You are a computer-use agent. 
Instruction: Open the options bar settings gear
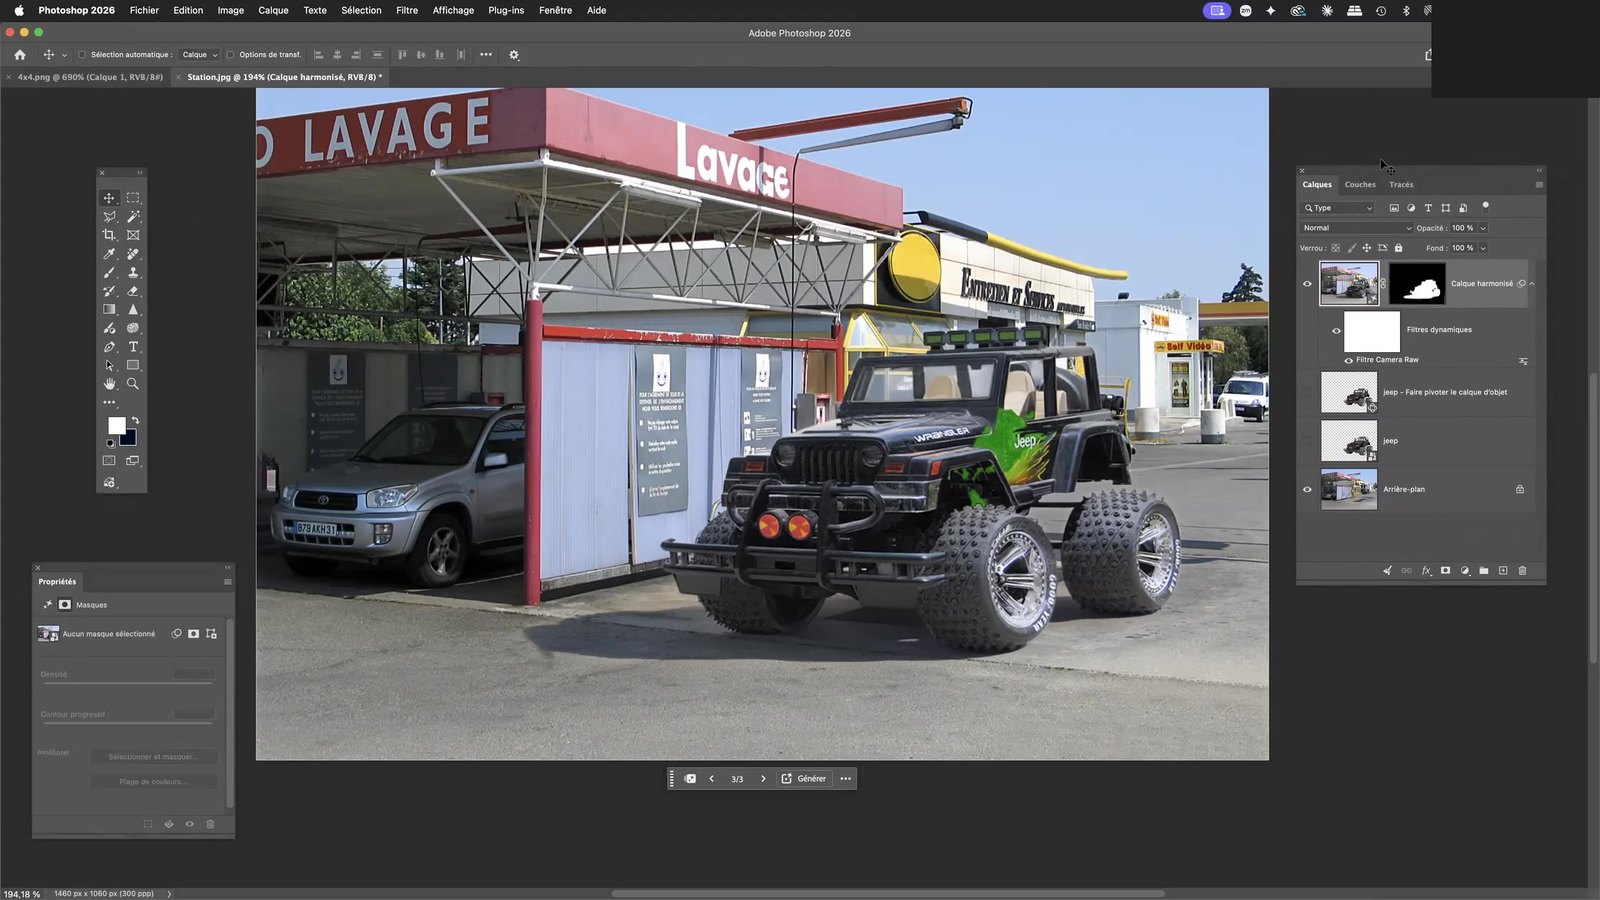[514, 55]
